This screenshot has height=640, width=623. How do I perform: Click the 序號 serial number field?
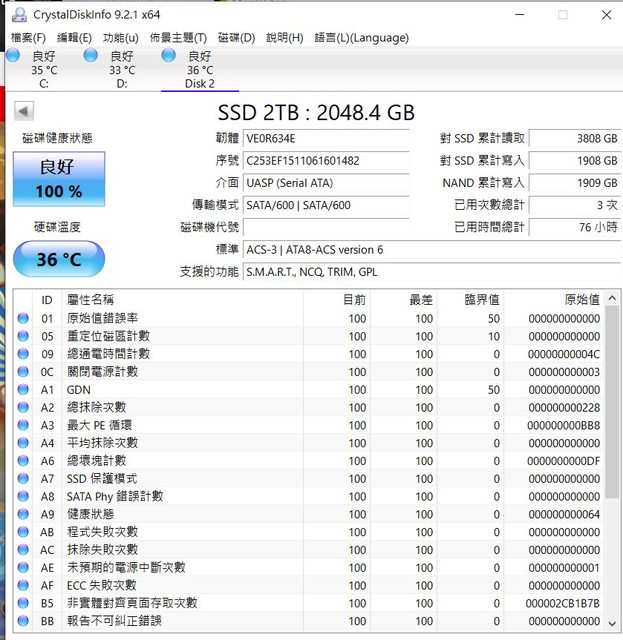pyautogui.click(x=326, y=161)
